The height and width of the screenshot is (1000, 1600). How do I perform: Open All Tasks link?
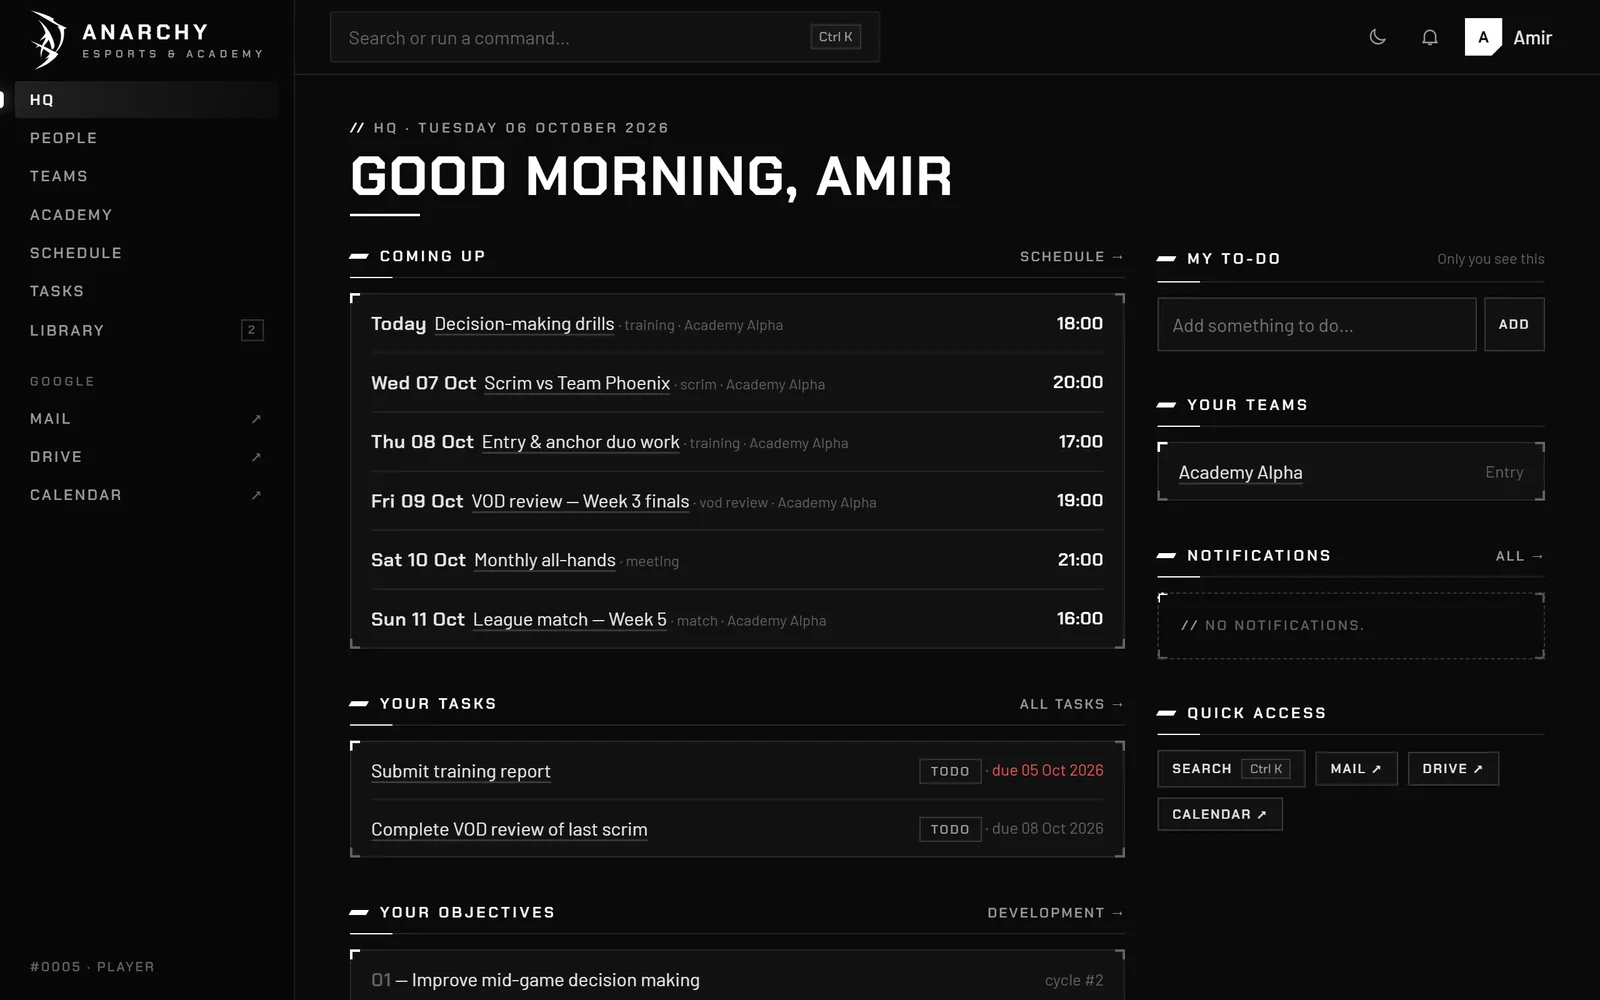[x=1072, y=704]
